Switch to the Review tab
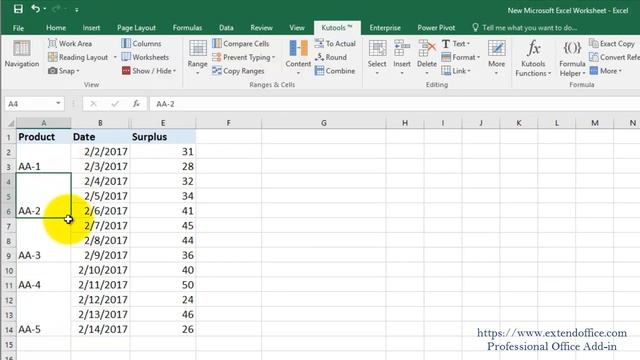The height and width of the screenshot is (360, 640). pyautogui.click(x=261, y=28)
